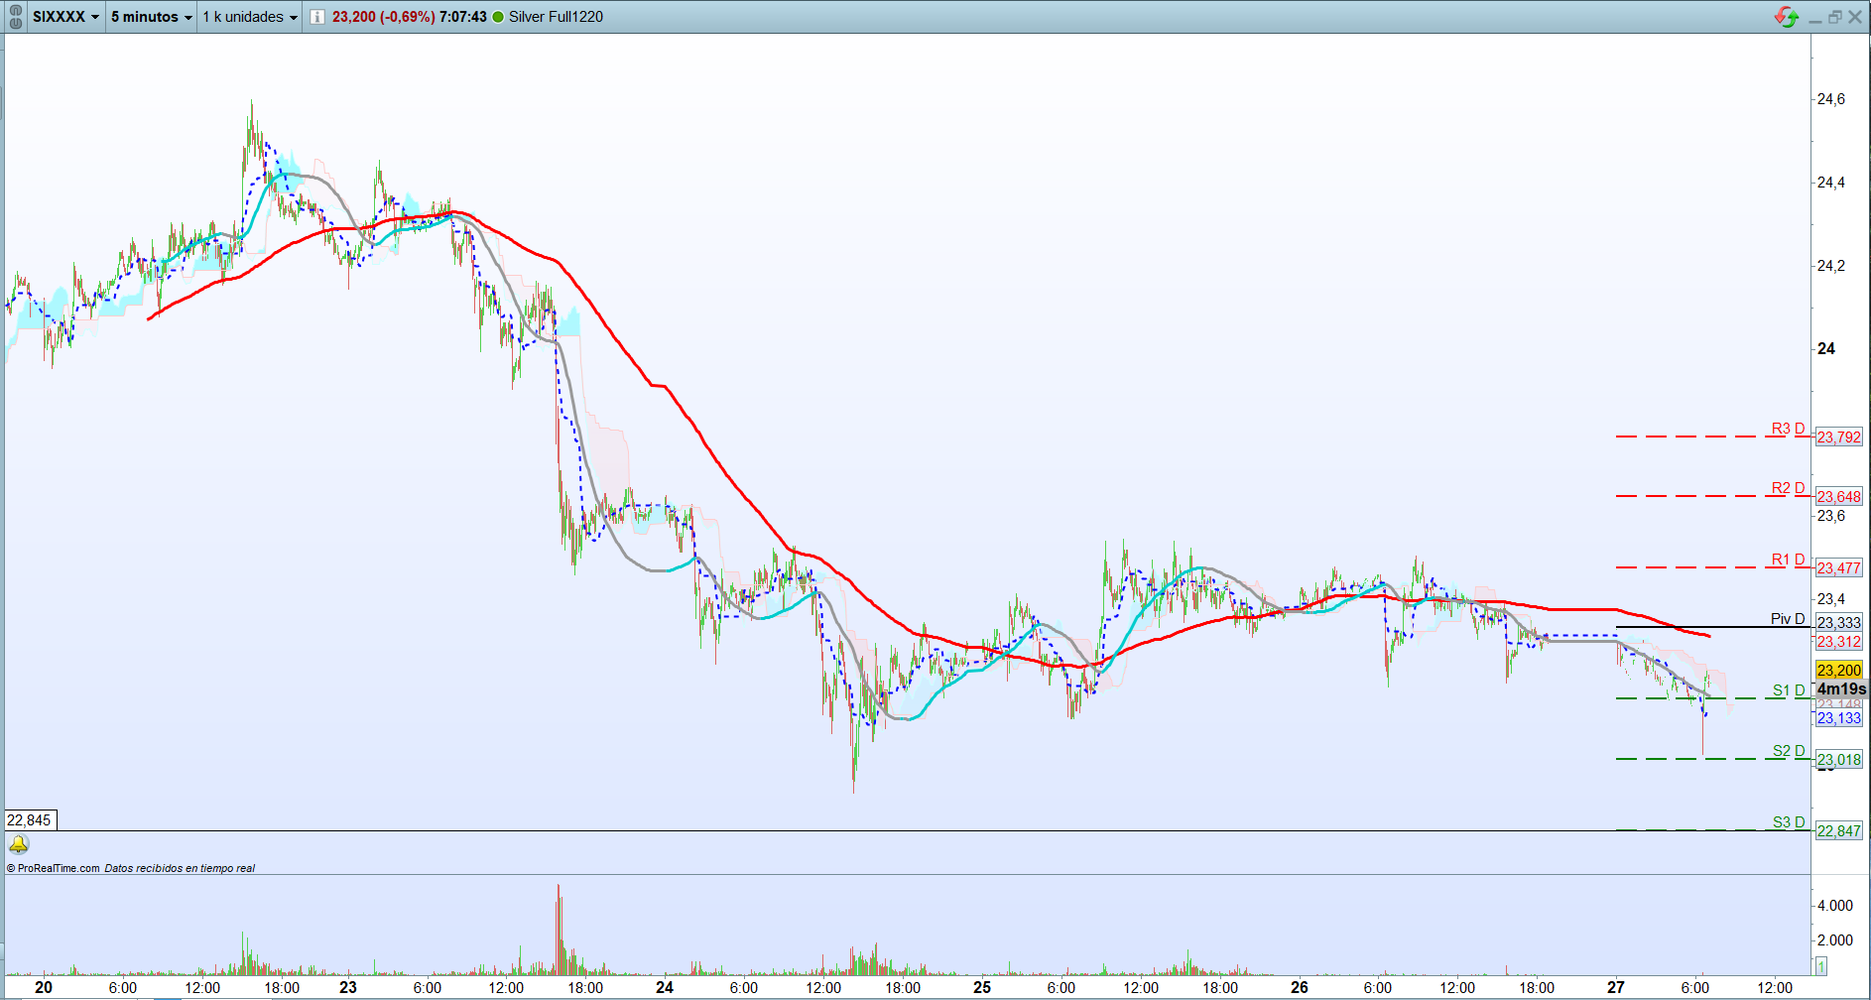Click the ProRealTime.com copyright link

pos(53,868)
